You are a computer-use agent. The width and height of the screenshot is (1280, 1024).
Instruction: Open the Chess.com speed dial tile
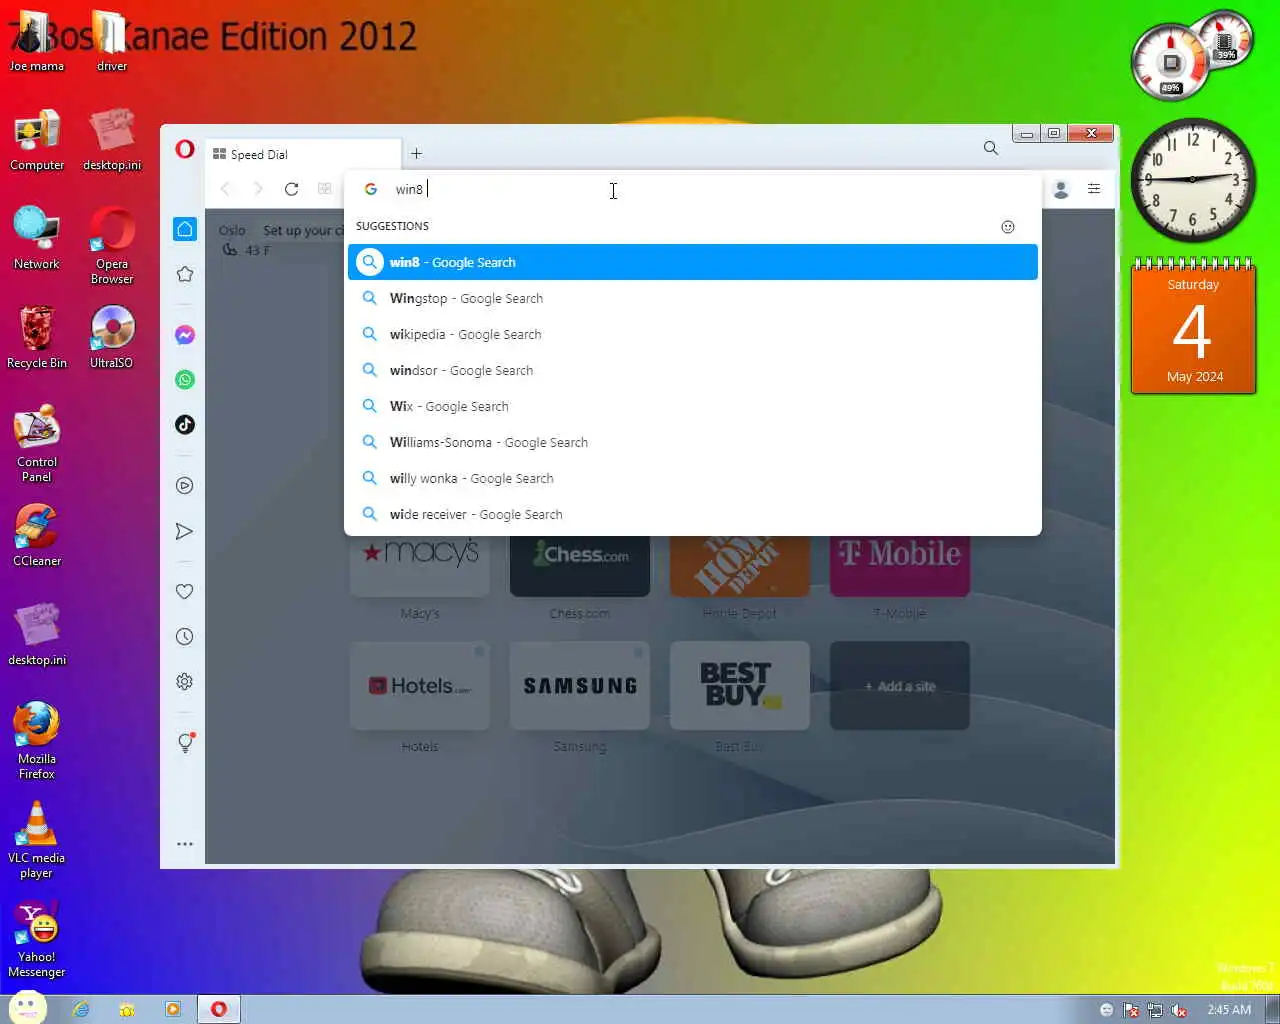click(580, 565)
